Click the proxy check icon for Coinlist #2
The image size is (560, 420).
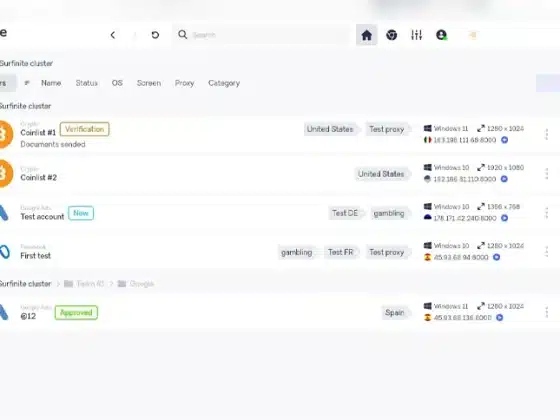504,179
